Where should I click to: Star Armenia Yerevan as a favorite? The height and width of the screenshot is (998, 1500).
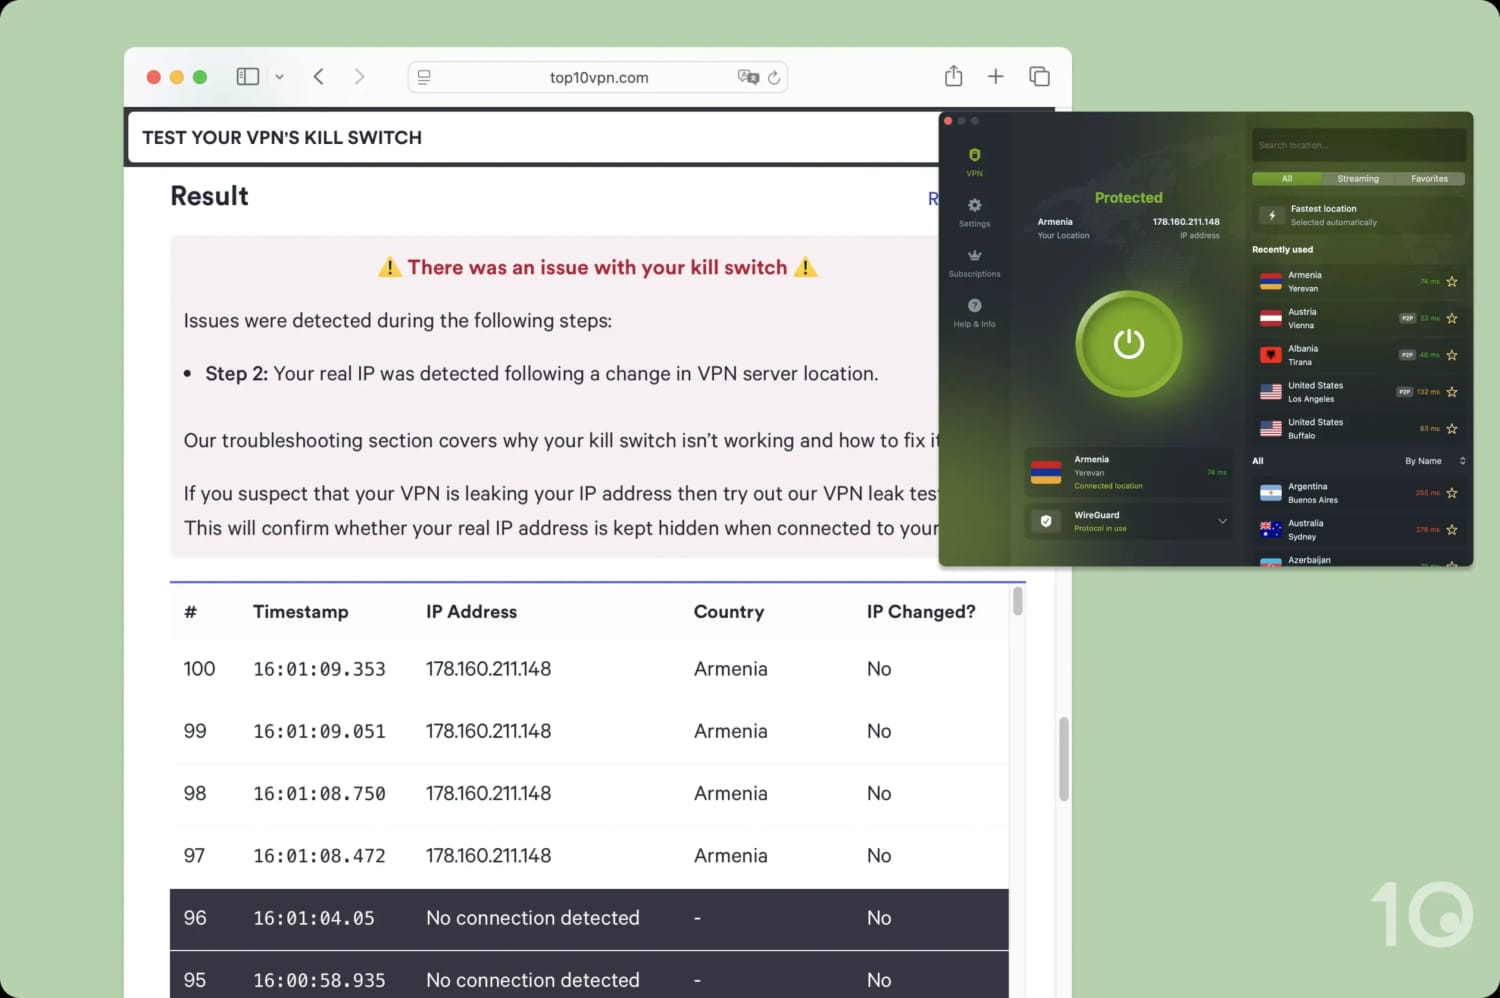1453,281
